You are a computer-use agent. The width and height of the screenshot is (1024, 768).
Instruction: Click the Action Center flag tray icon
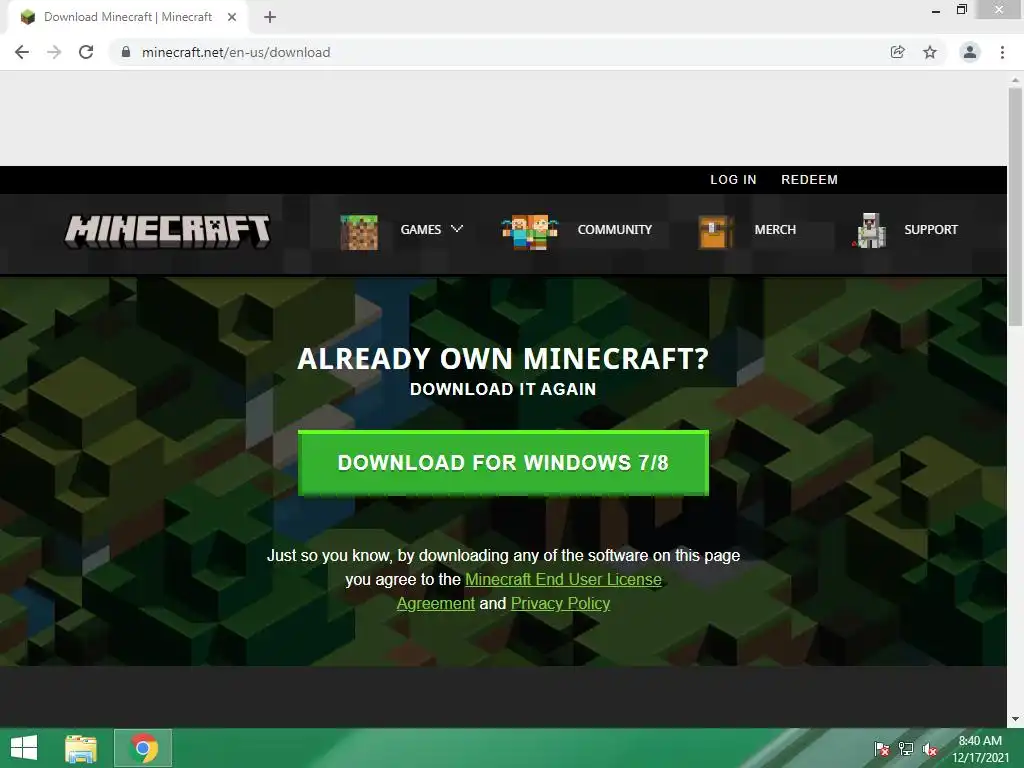882,749
